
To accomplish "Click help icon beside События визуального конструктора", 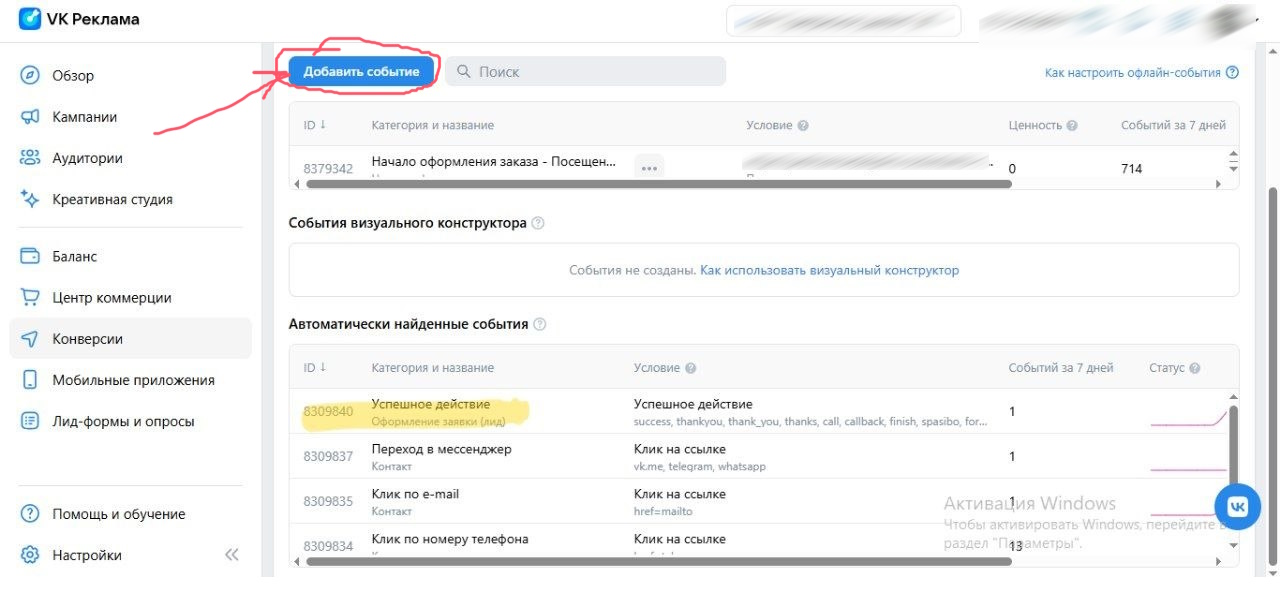I will (538, 223).
